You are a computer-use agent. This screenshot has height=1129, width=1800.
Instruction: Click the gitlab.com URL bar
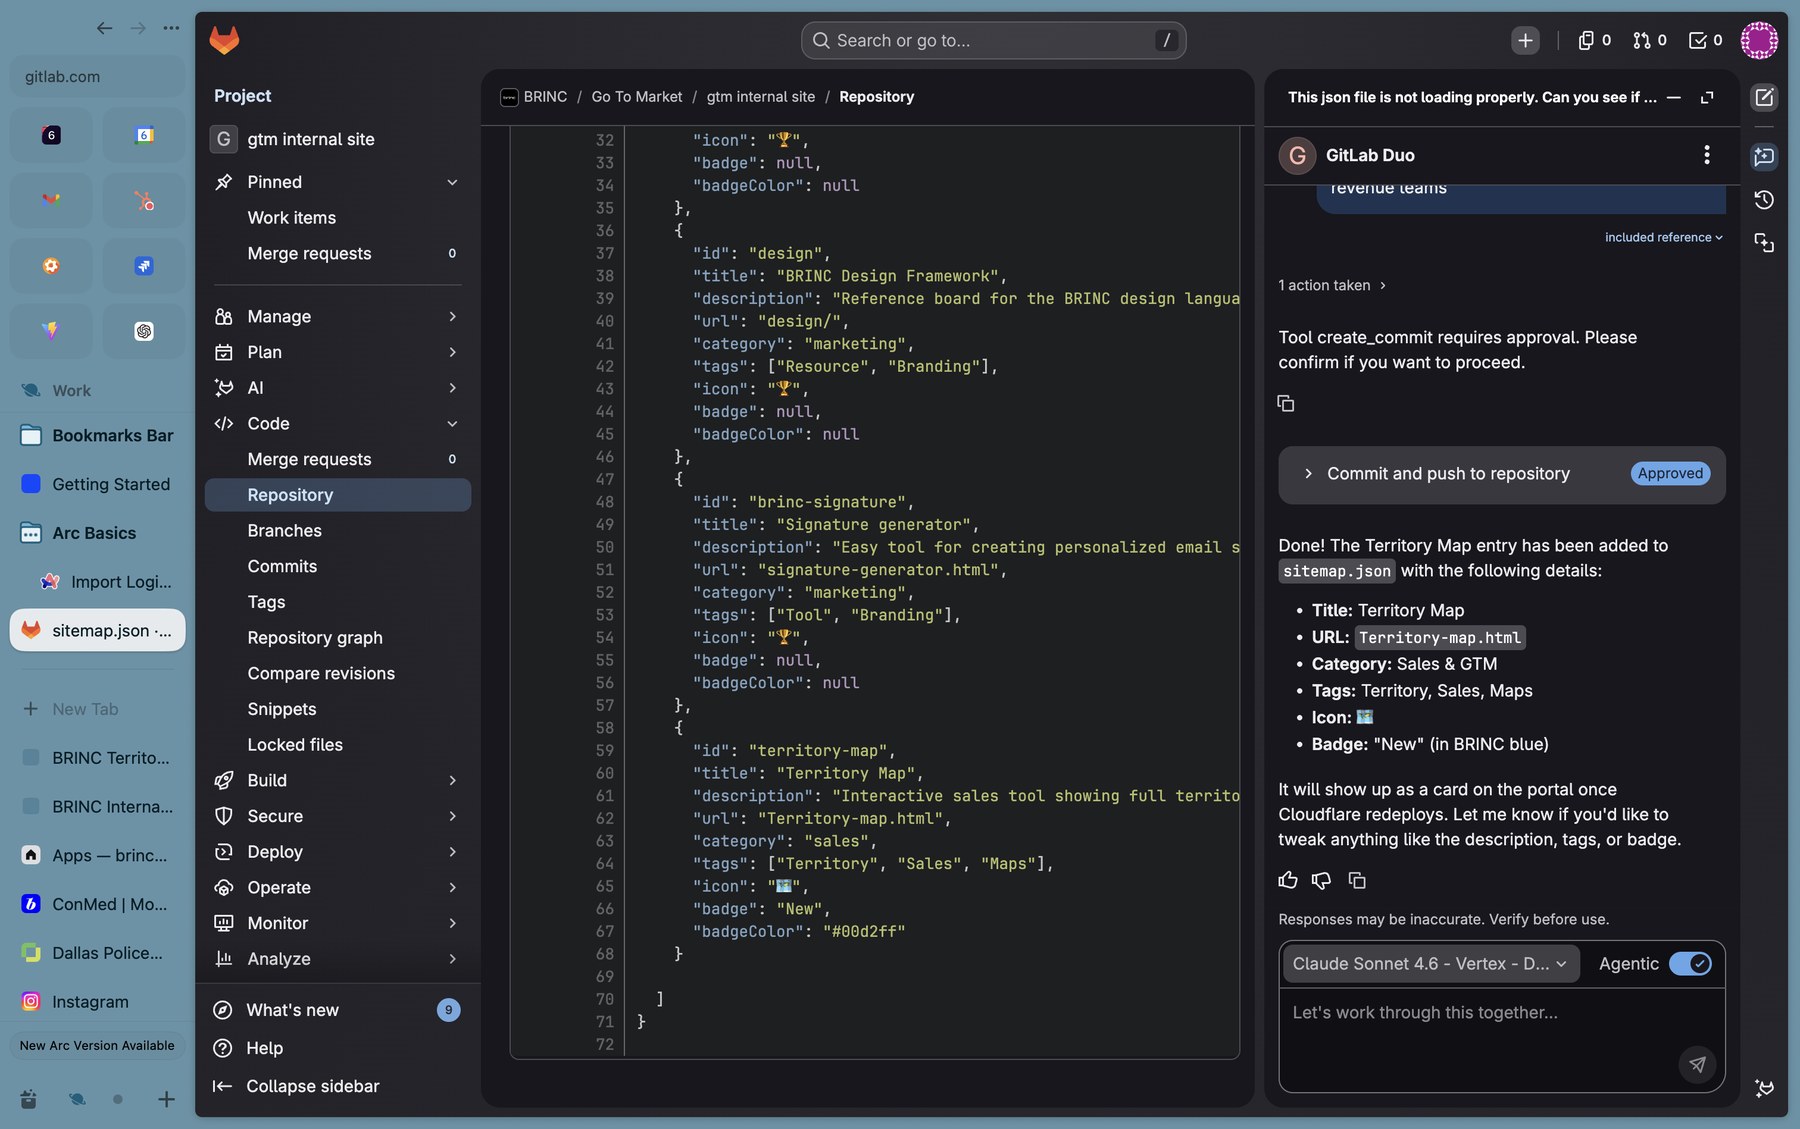(97, 77)
